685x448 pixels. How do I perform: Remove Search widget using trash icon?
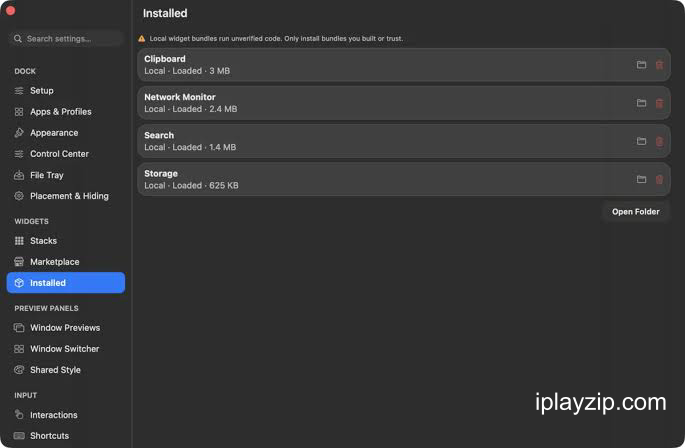point(659,141)
